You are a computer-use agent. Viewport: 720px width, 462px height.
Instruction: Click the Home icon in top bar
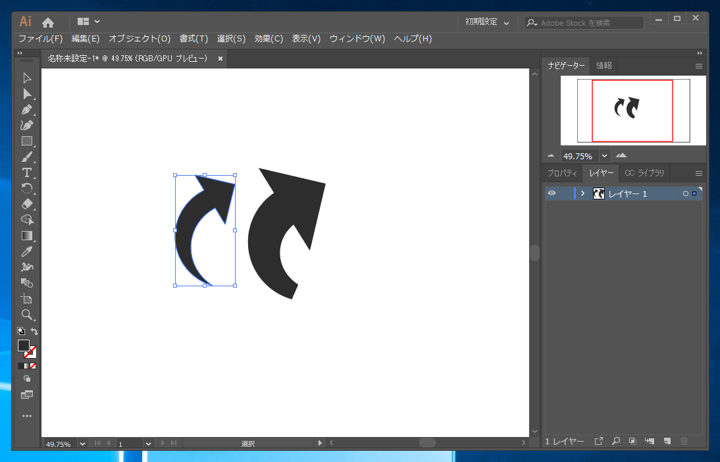pyautogui.click(x=47, y=22)
